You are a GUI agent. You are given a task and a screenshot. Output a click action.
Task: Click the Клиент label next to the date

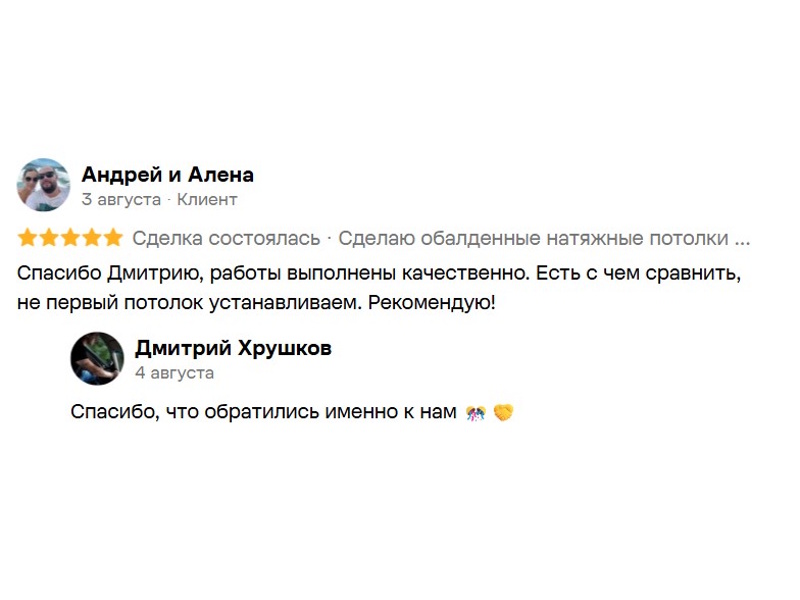pyautogui.click(x=207, y=199)
